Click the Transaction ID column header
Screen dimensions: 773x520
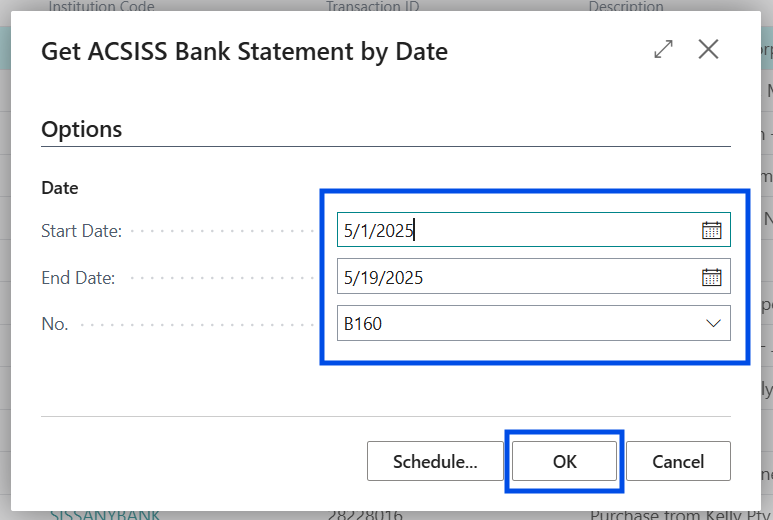pos(372,7)
